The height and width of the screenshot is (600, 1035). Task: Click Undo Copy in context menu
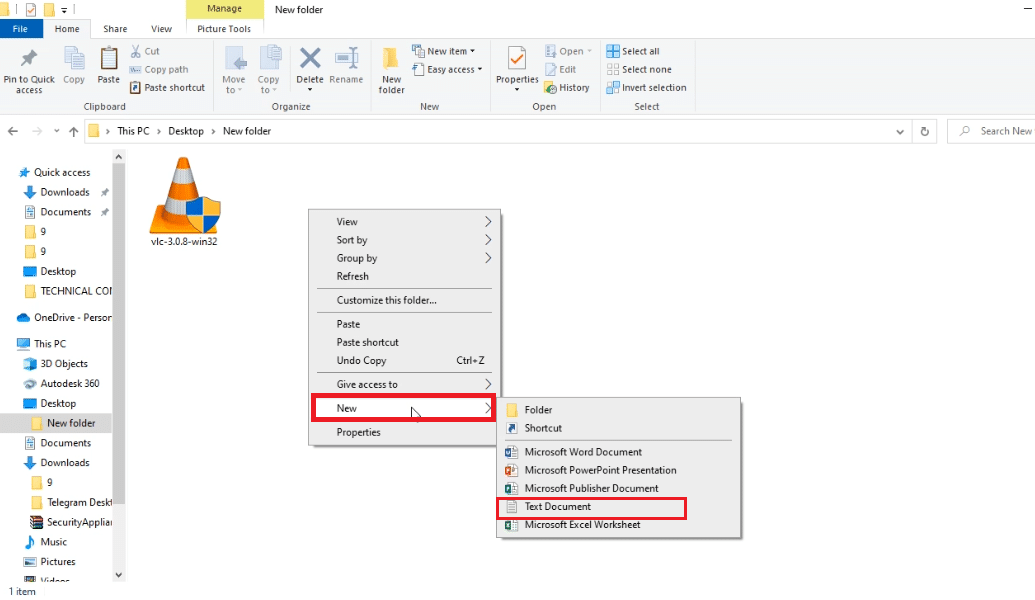[404, 360]
